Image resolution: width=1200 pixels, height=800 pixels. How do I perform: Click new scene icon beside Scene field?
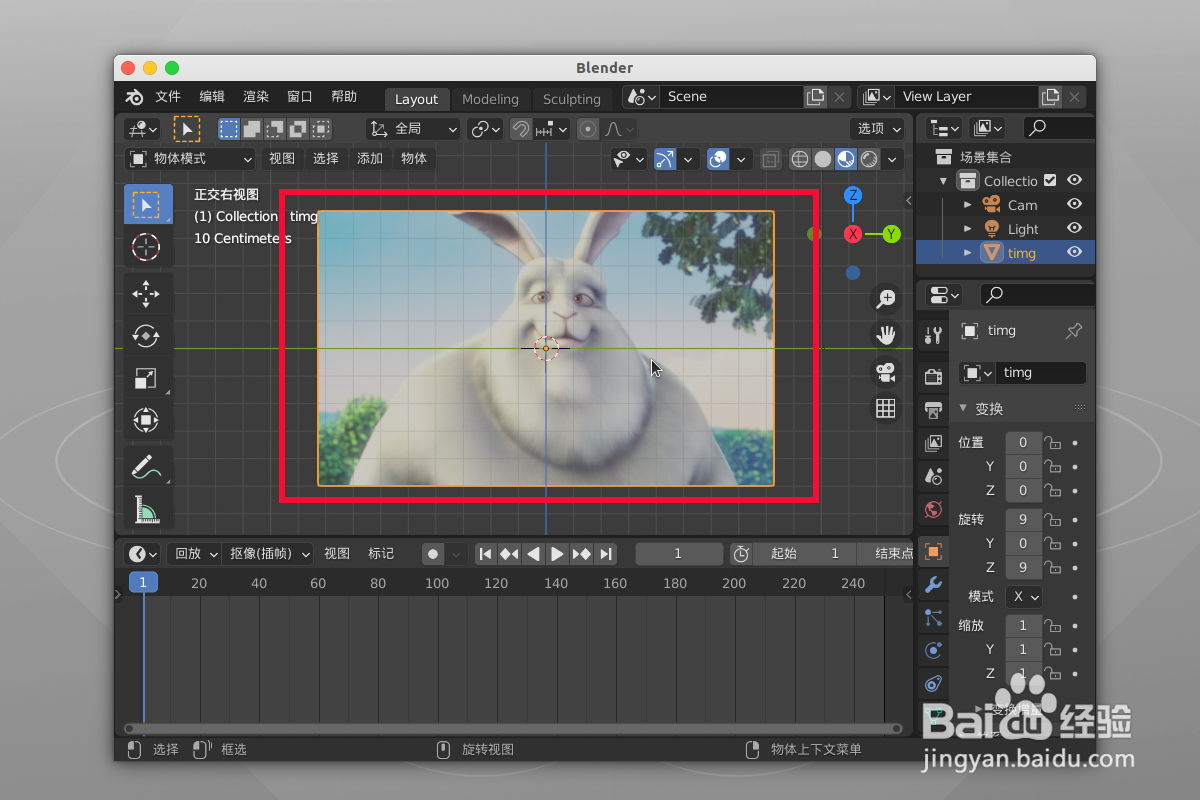click(816, 97)
